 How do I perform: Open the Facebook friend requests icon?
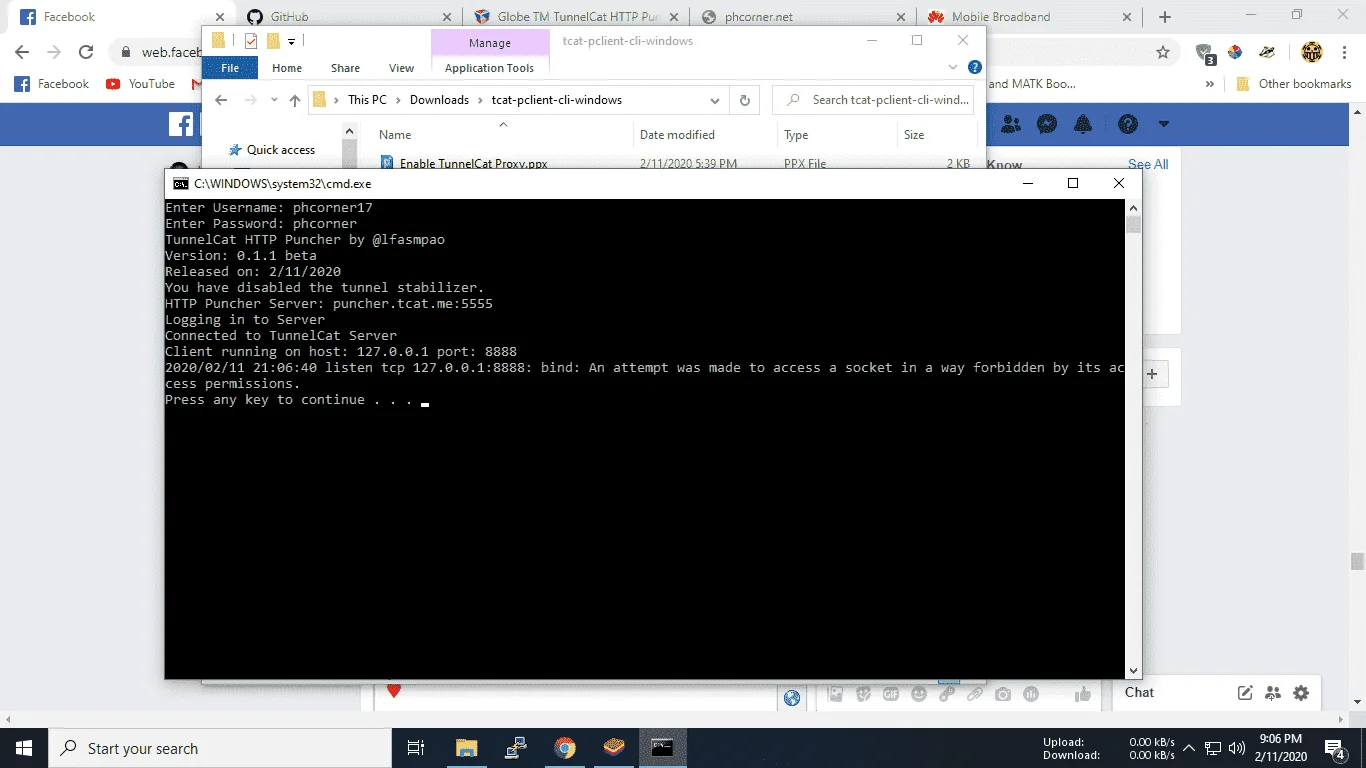tap(1011, 124)
